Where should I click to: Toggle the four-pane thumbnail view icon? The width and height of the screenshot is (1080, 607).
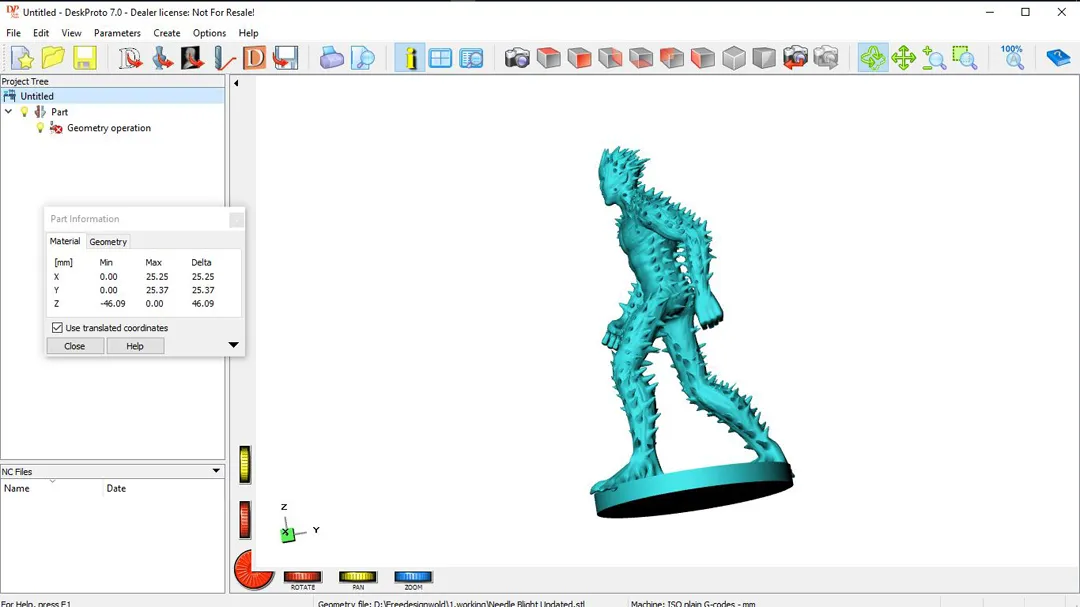440,59
